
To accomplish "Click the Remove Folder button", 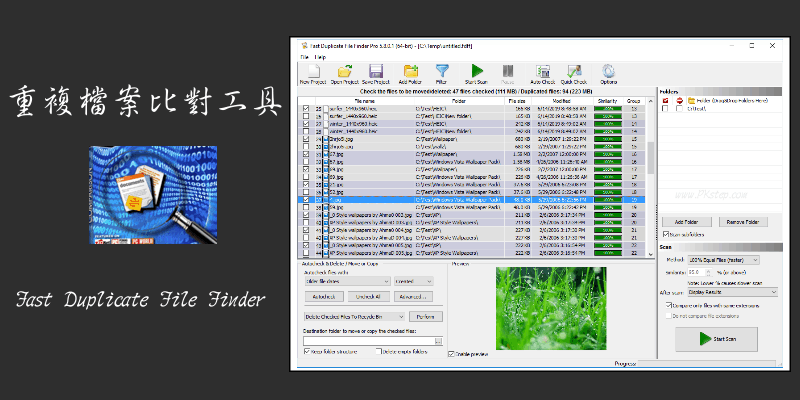I will 743,222.
